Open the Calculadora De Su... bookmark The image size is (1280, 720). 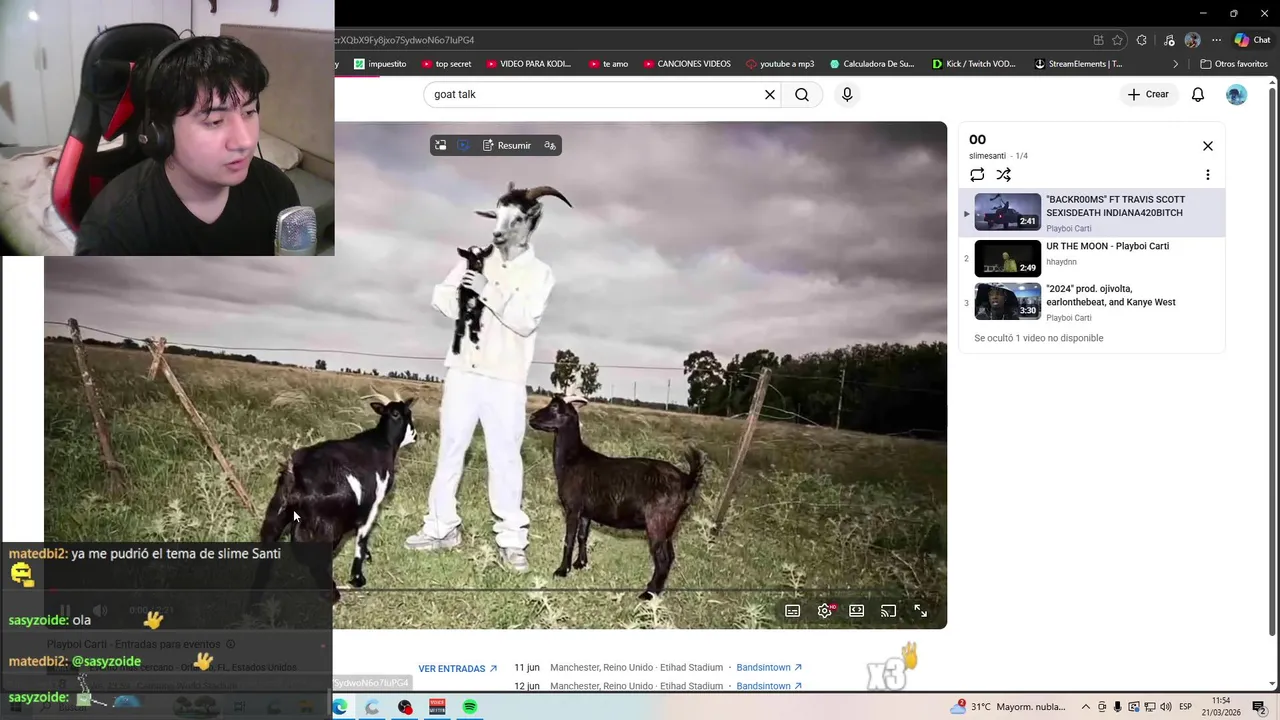[871, 64]
